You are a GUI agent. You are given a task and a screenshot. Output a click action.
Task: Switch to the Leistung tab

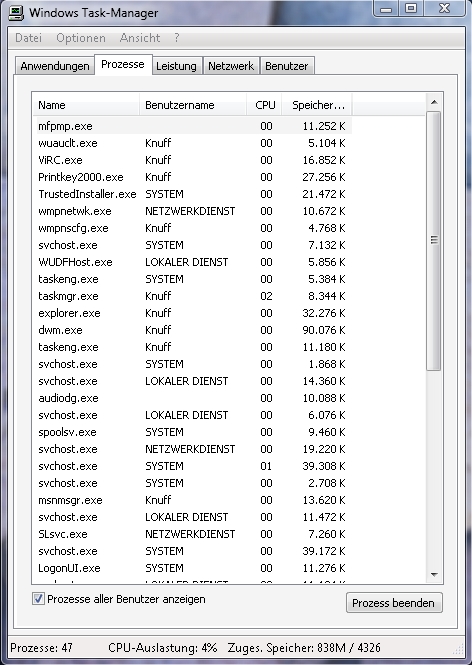point(176,66)
